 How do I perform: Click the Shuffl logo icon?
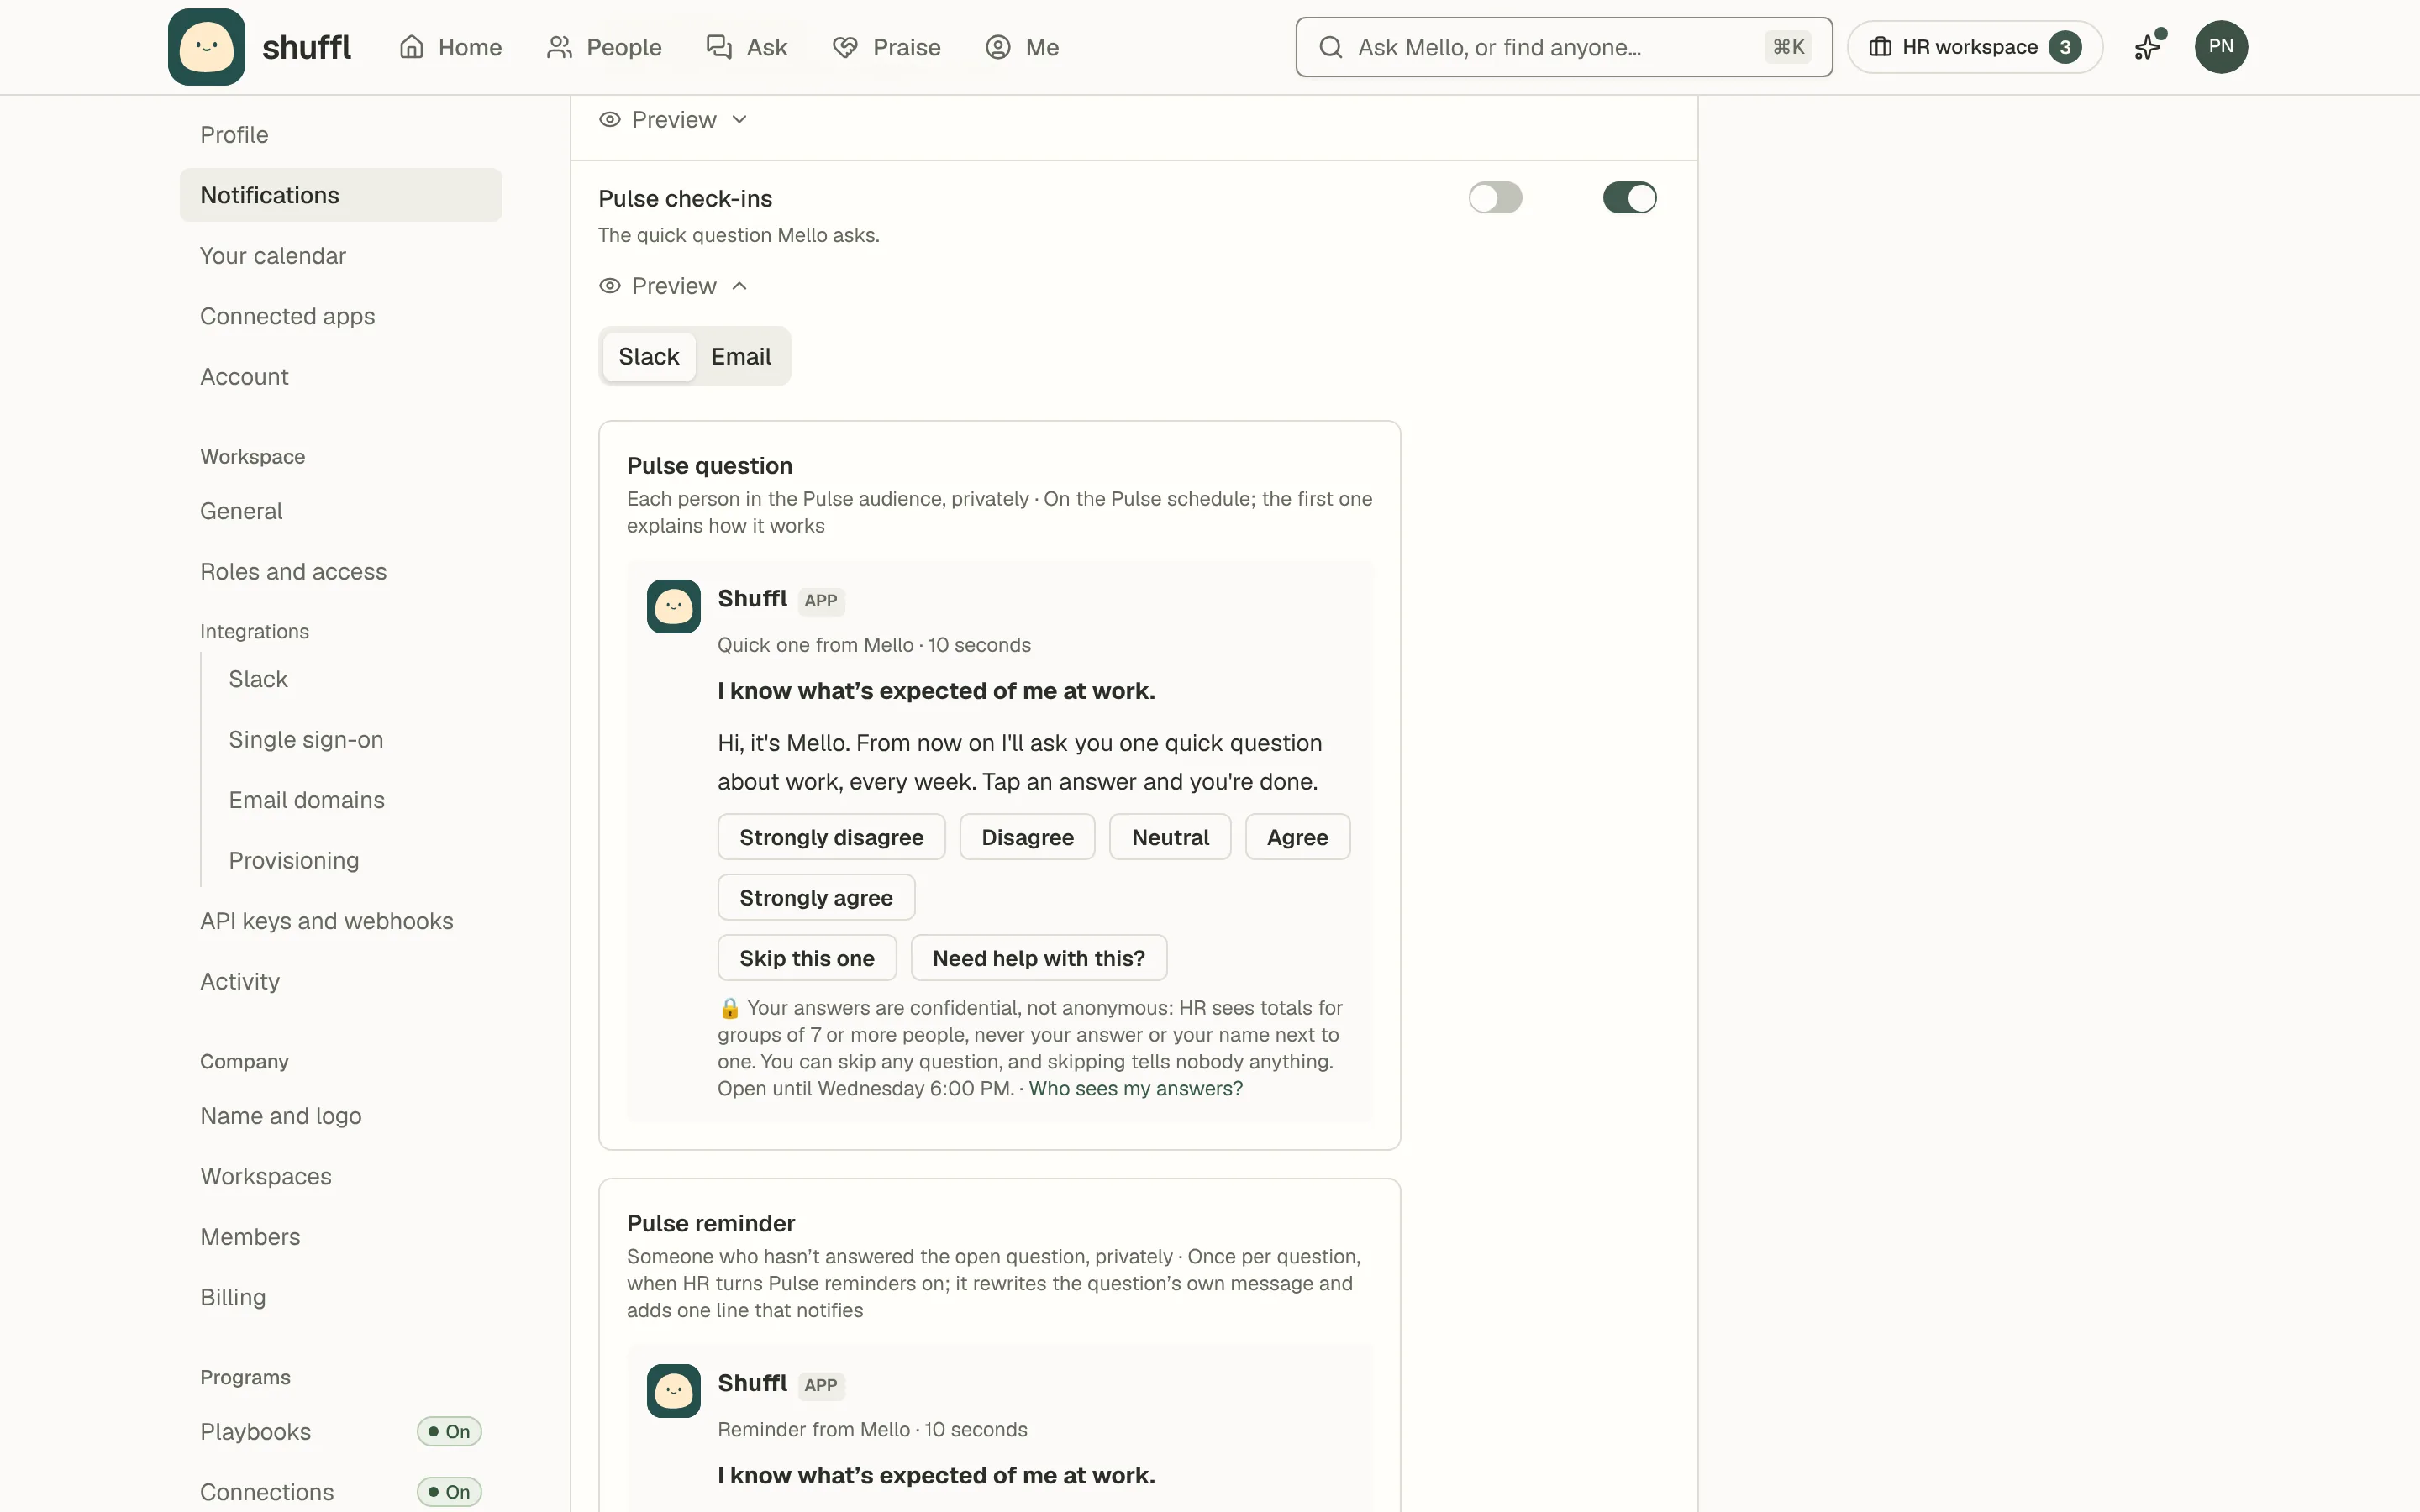coord(206,47)
